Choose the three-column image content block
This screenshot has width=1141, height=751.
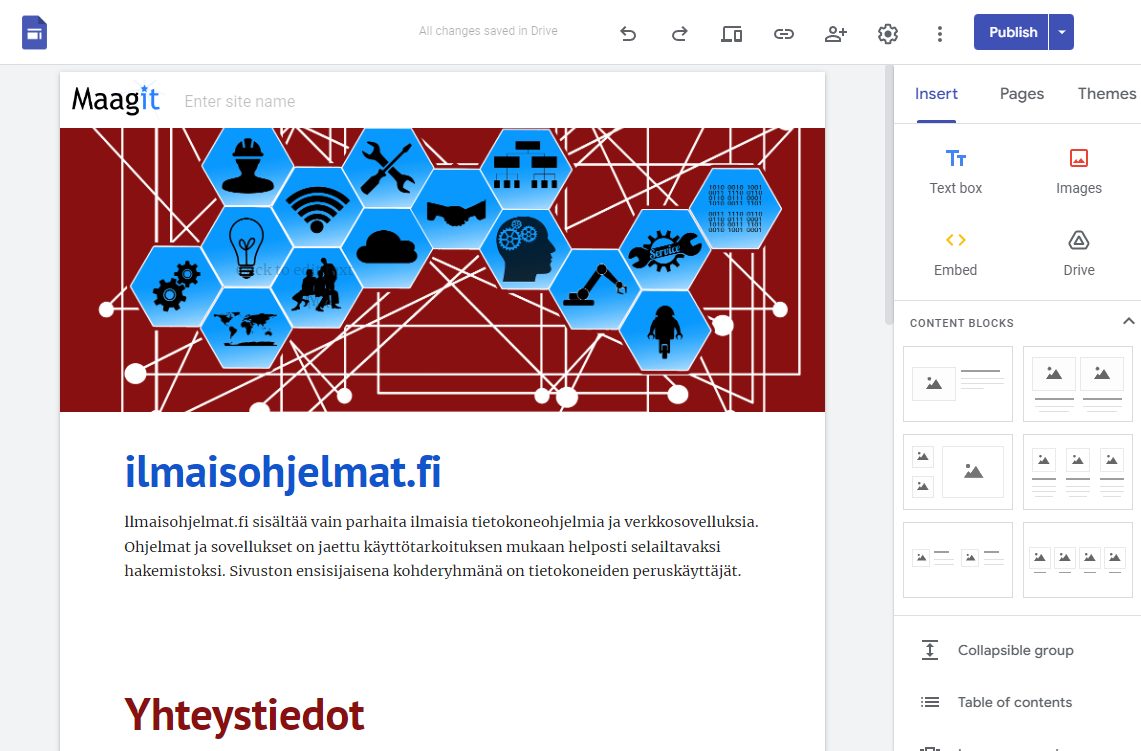(1078, 472)
